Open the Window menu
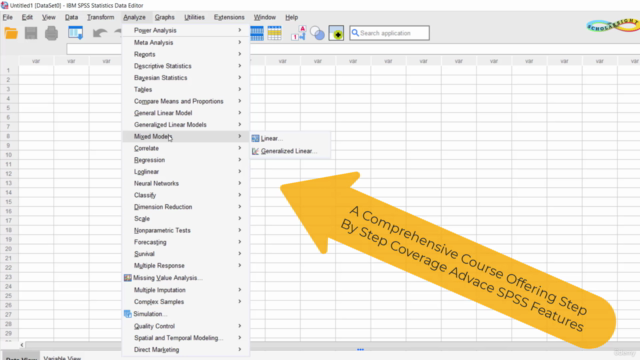Screen dimensions: 640x360 (x=264, y=17)
